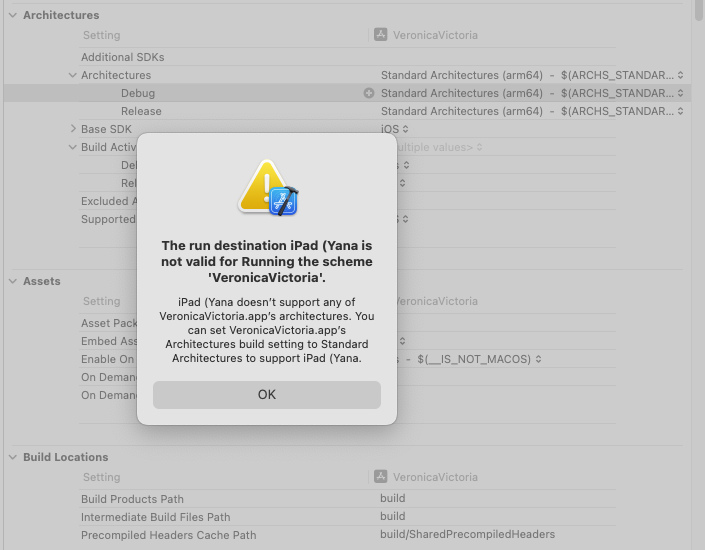Click the plus icon in Debug row
Screen dimensions: 705x550
pyautogui.click(x=369, y=93)
